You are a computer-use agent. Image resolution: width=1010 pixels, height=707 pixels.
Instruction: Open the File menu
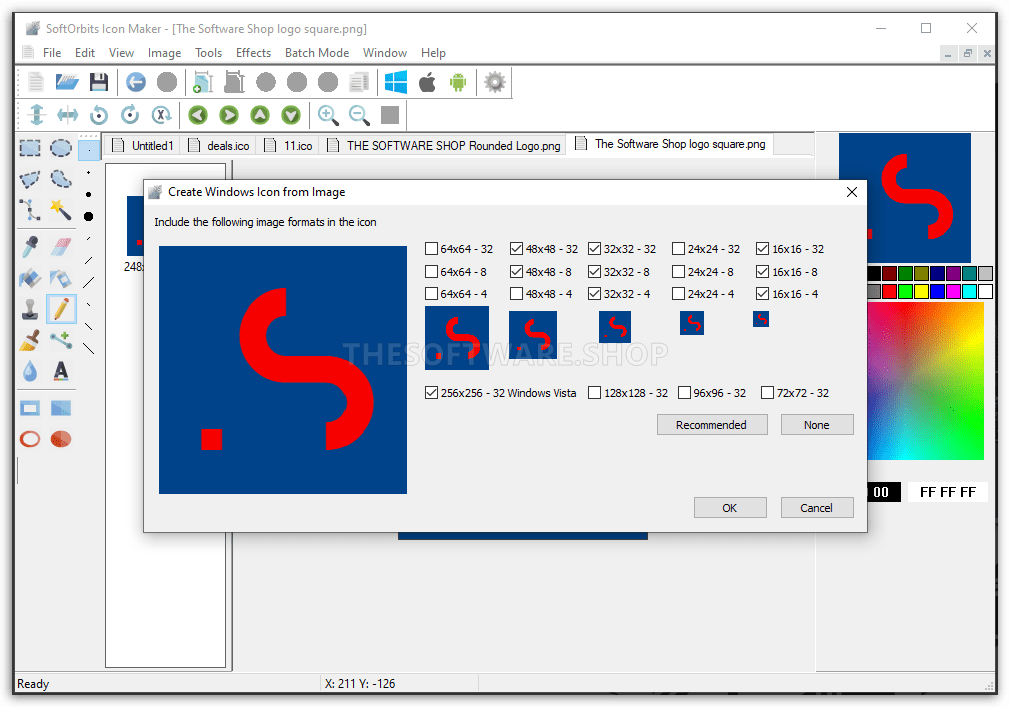52,53
